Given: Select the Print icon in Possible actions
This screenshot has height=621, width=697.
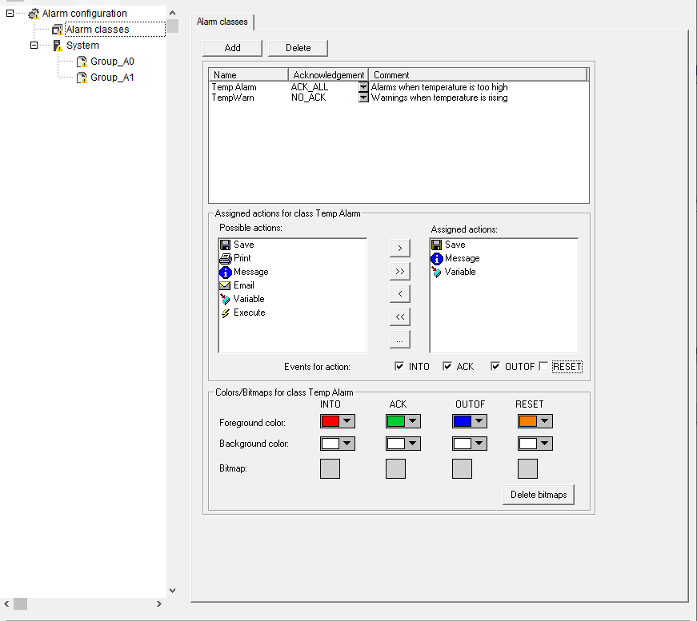Looking at the screenshot, I should [x=225, y=258].
